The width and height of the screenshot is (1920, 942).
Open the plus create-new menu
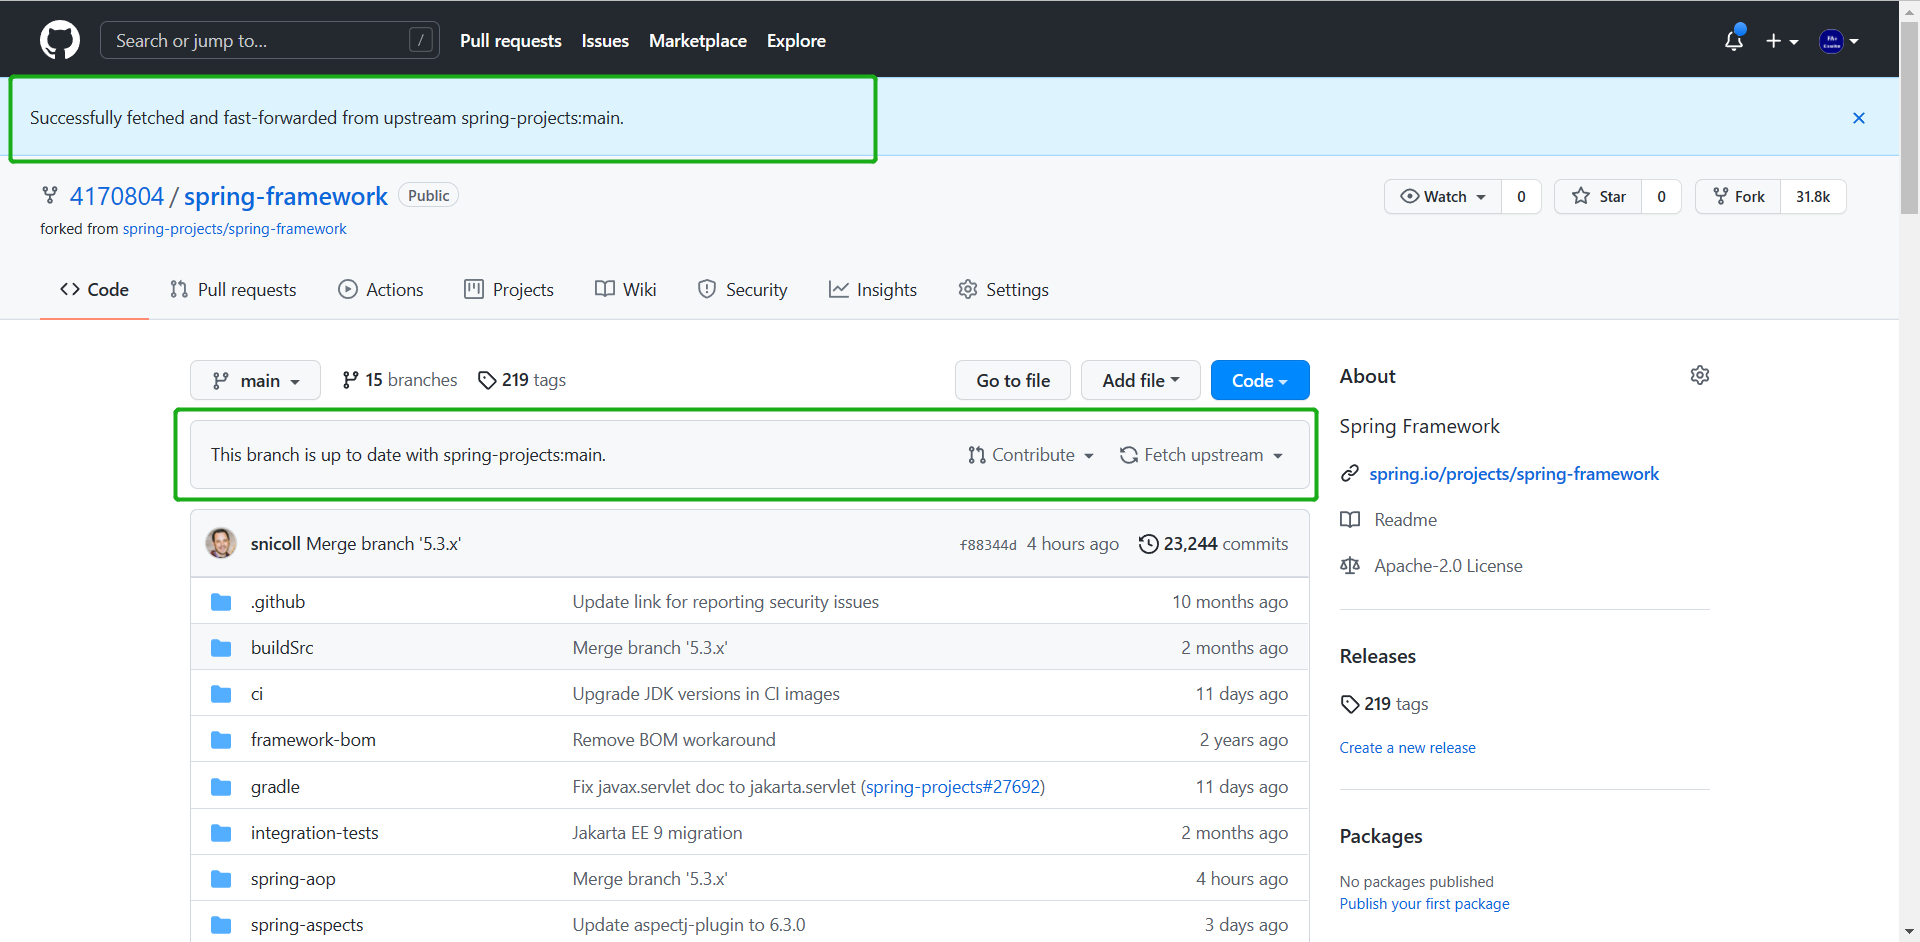coord(1782,41)
